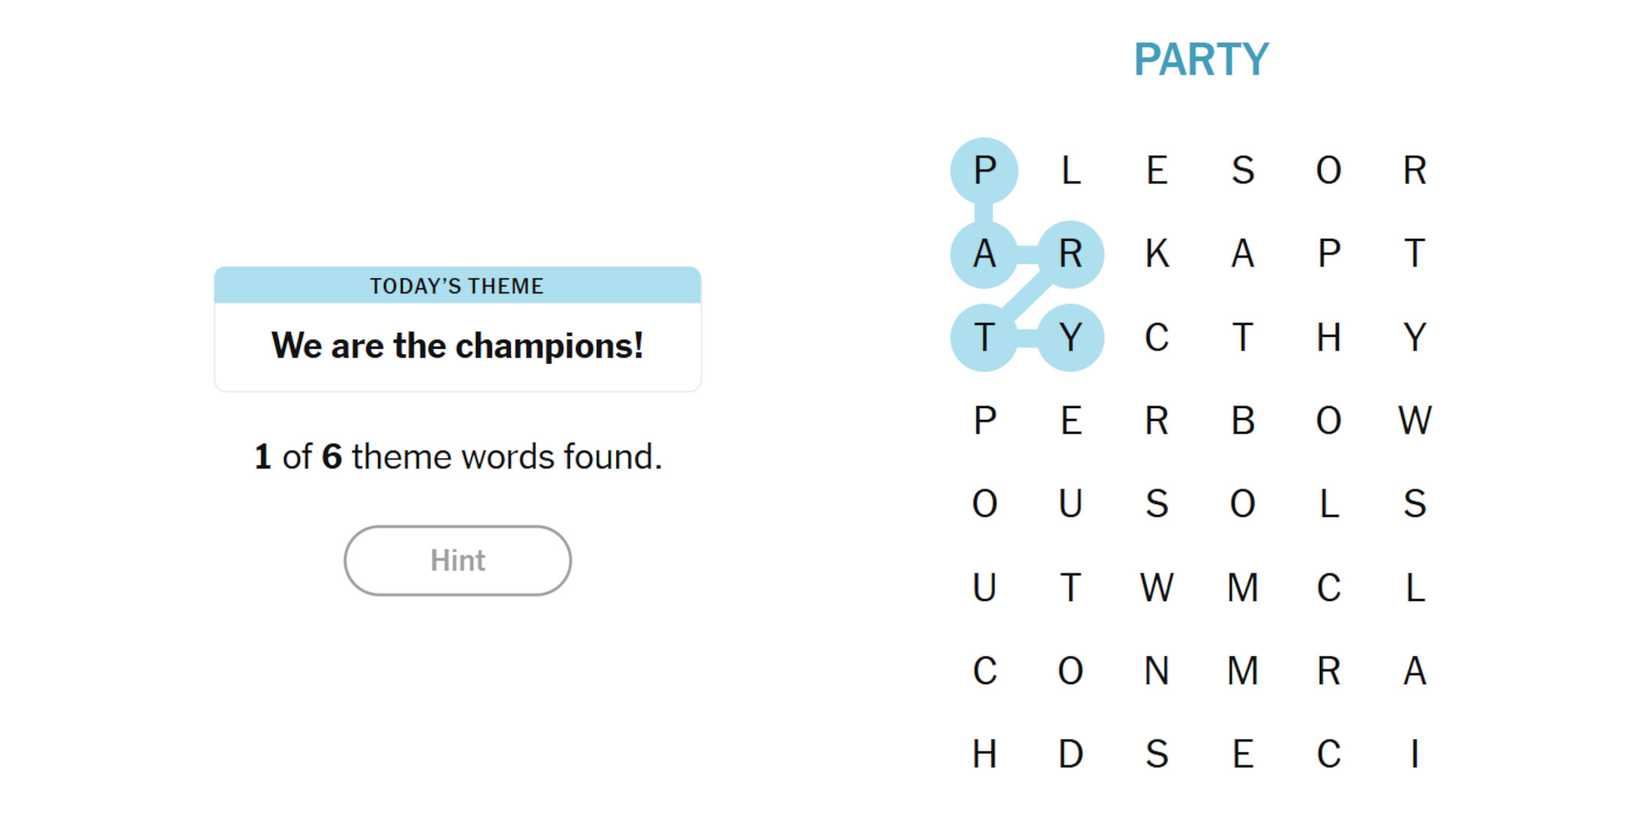Pick the E between L and S

pyautogui.click(x=1156, y=171)
